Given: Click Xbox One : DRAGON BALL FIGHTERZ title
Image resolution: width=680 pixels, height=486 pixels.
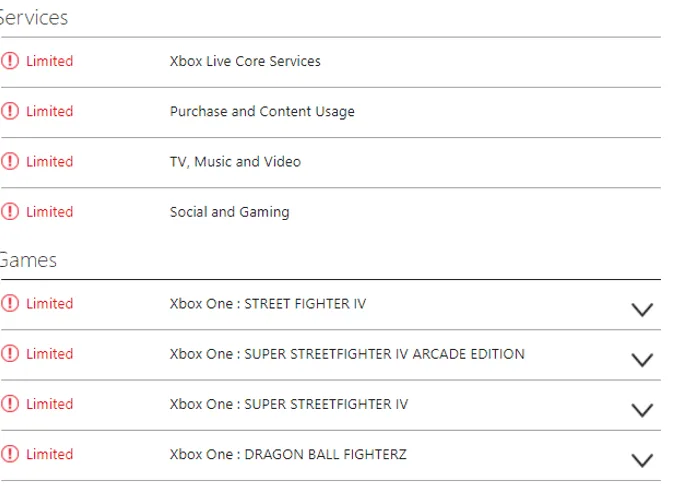Looking at the screenshot, I should click(x=288, y=454).
